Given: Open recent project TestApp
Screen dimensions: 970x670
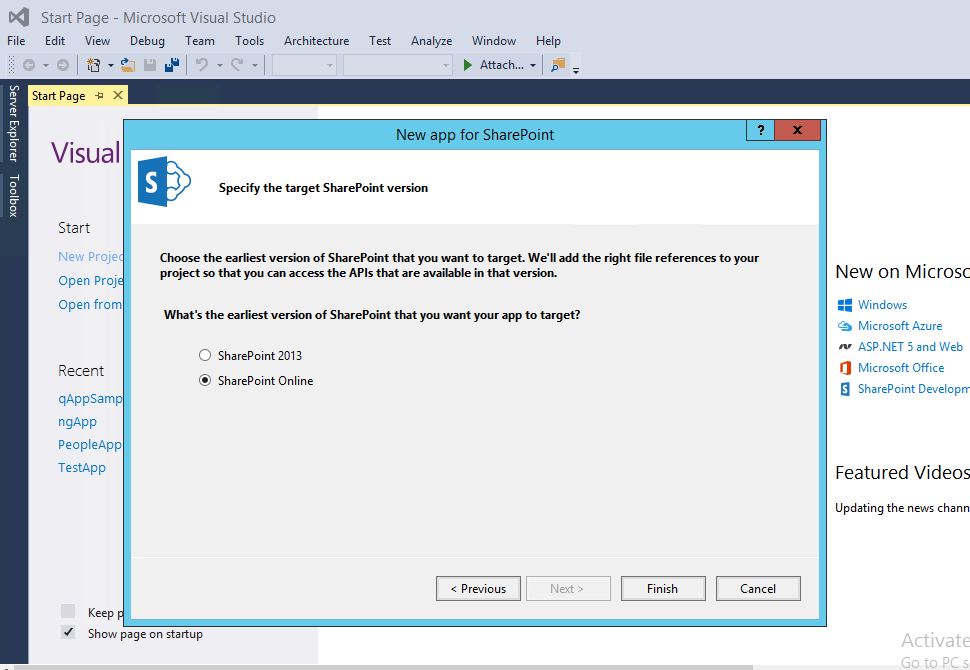Looking at the screenshot, I should [x=82, y=468].
